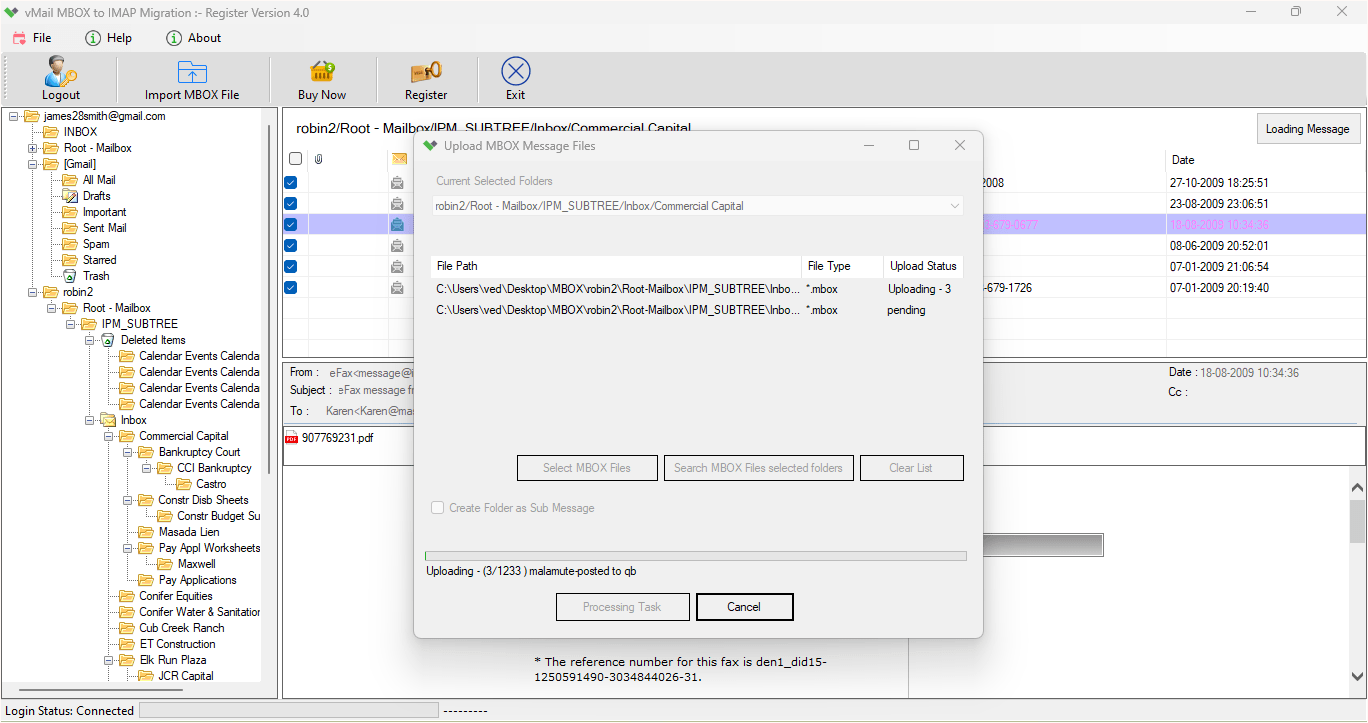Click the james28smith@gmail.com account folder icon
Image resolution: width=1368 pixels, height=723 pixels.
coord(32,116)
